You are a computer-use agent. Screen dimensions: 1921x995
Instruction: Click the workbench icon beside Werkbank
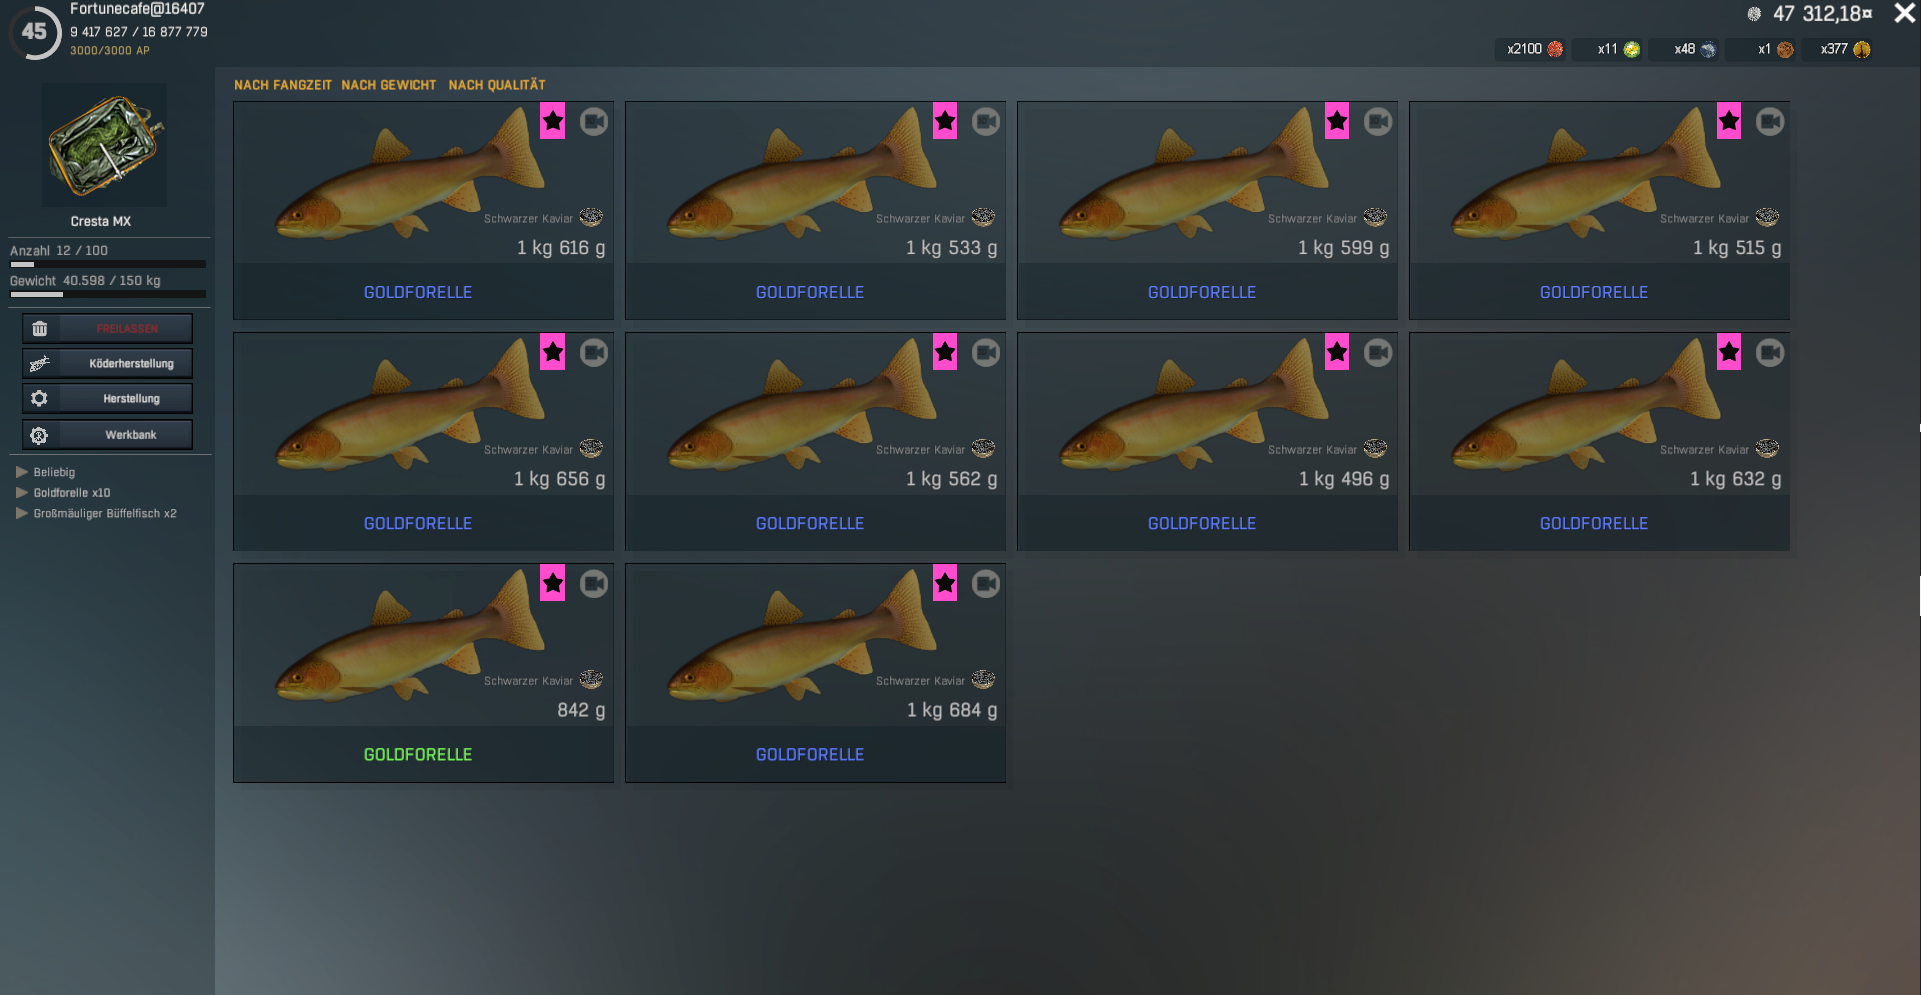40,435
